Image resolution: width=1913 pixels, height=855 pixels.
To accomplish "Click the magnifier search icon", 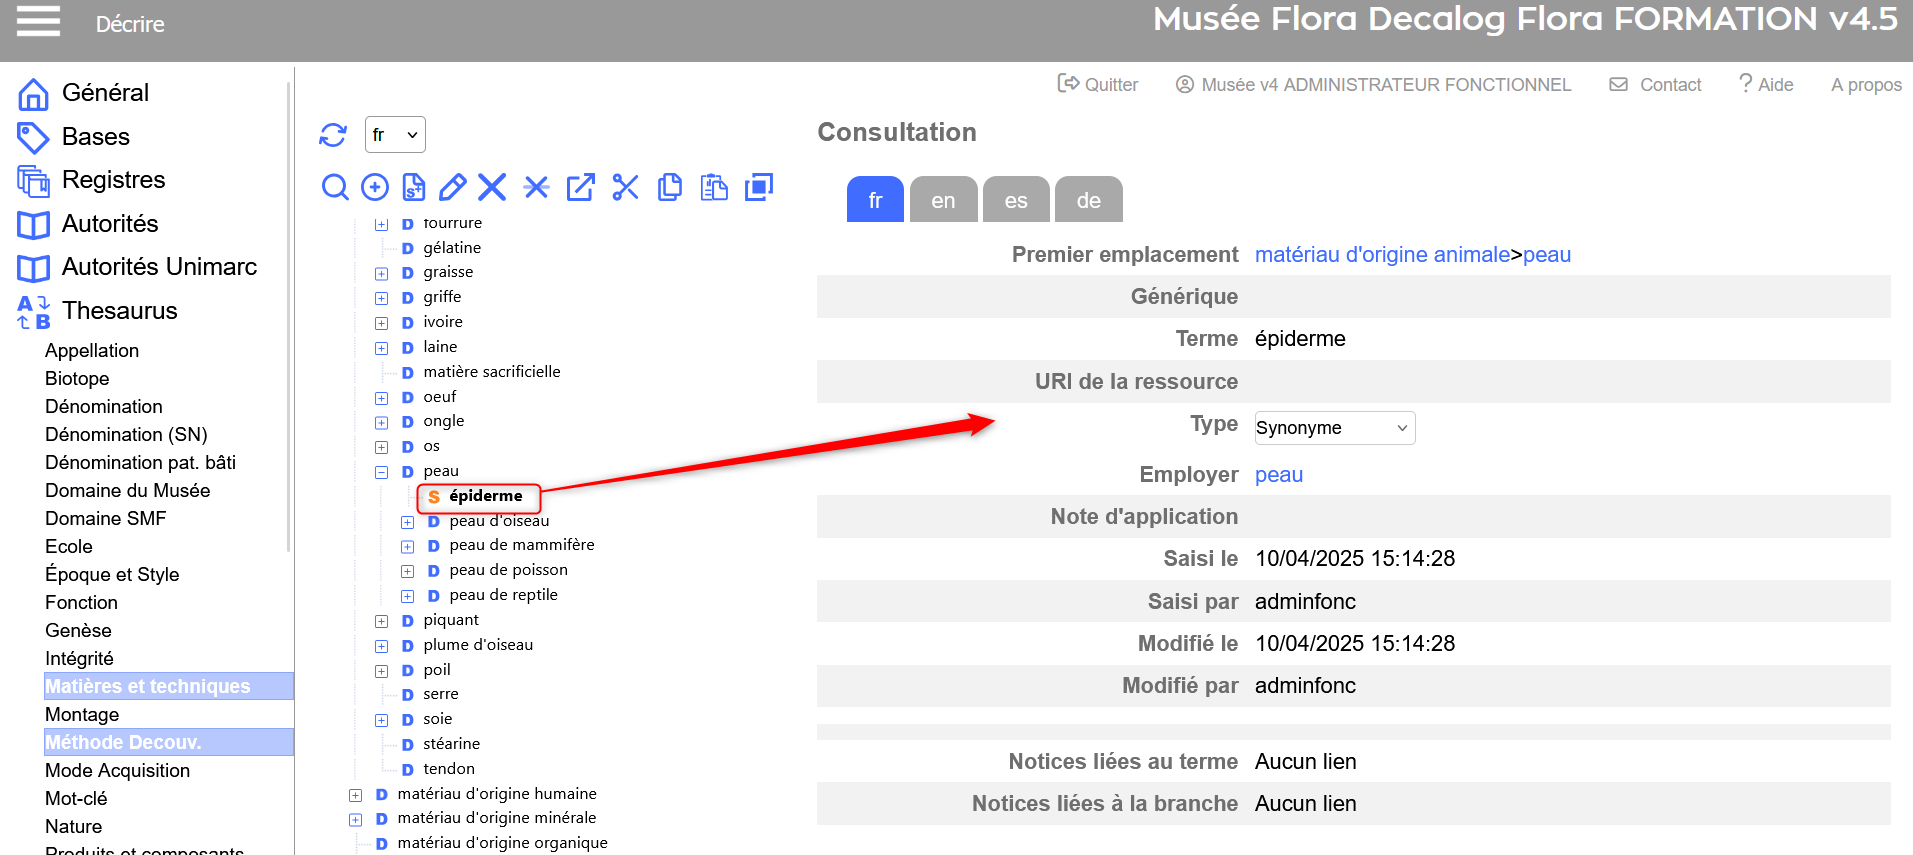I will coord(335,187).
